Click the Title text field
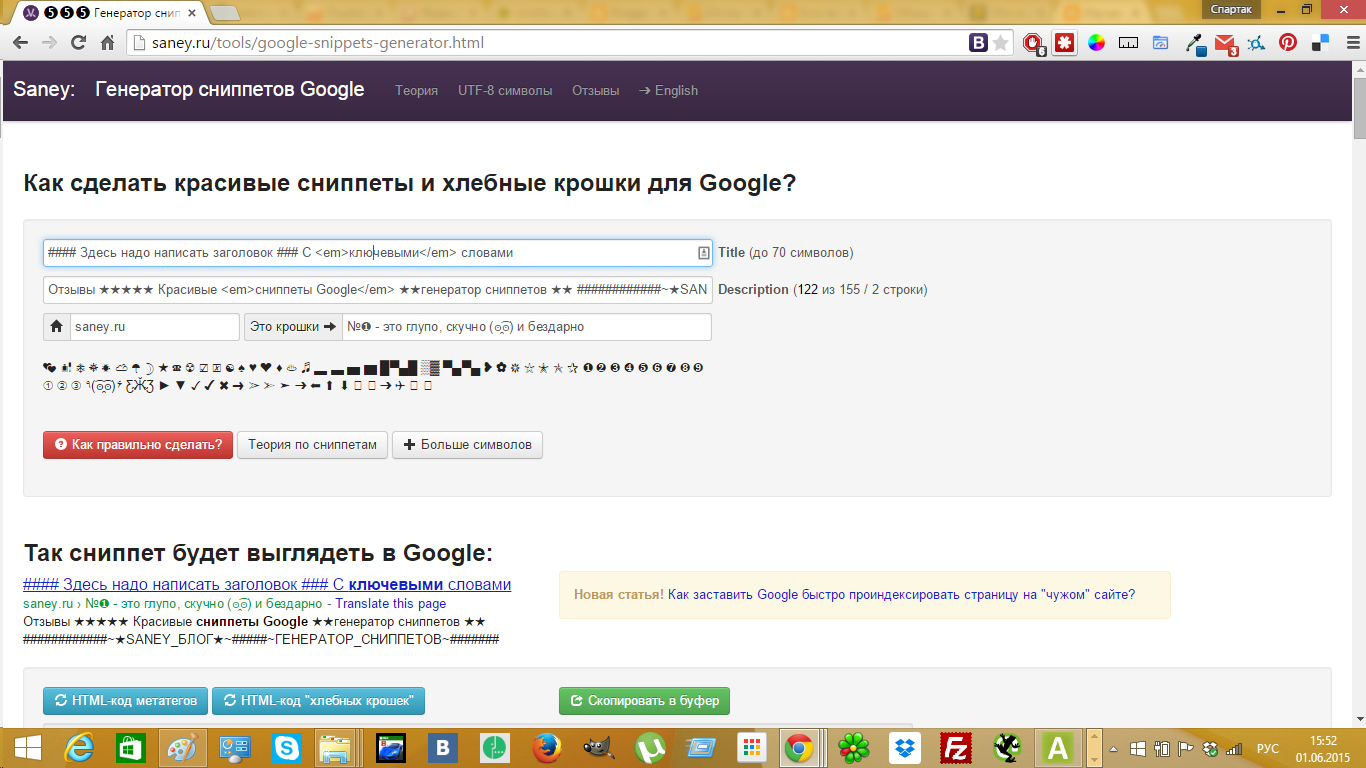 click(x=378, y=253)
